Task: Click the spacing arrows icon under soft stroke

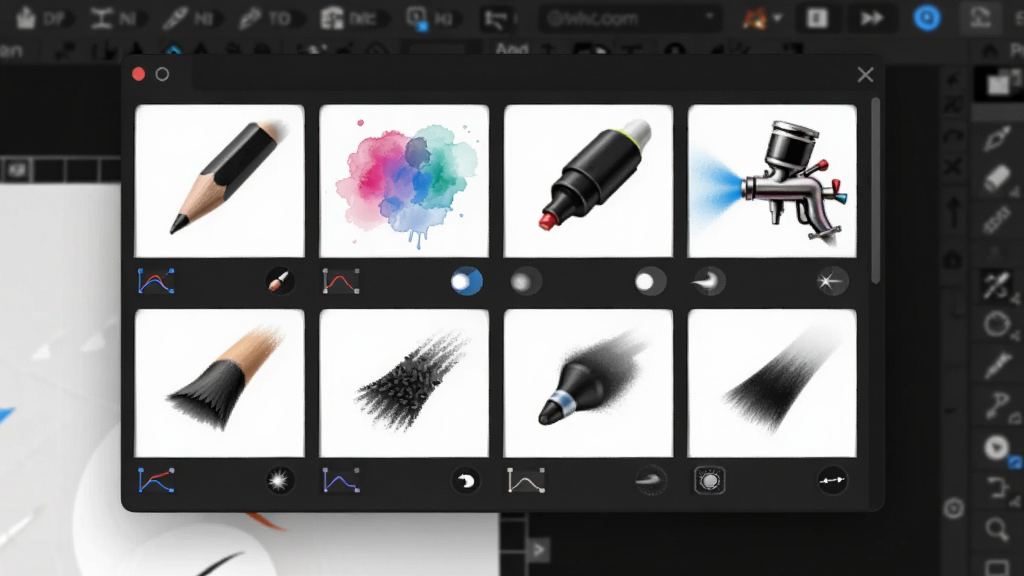Action: tap(832, 481)
